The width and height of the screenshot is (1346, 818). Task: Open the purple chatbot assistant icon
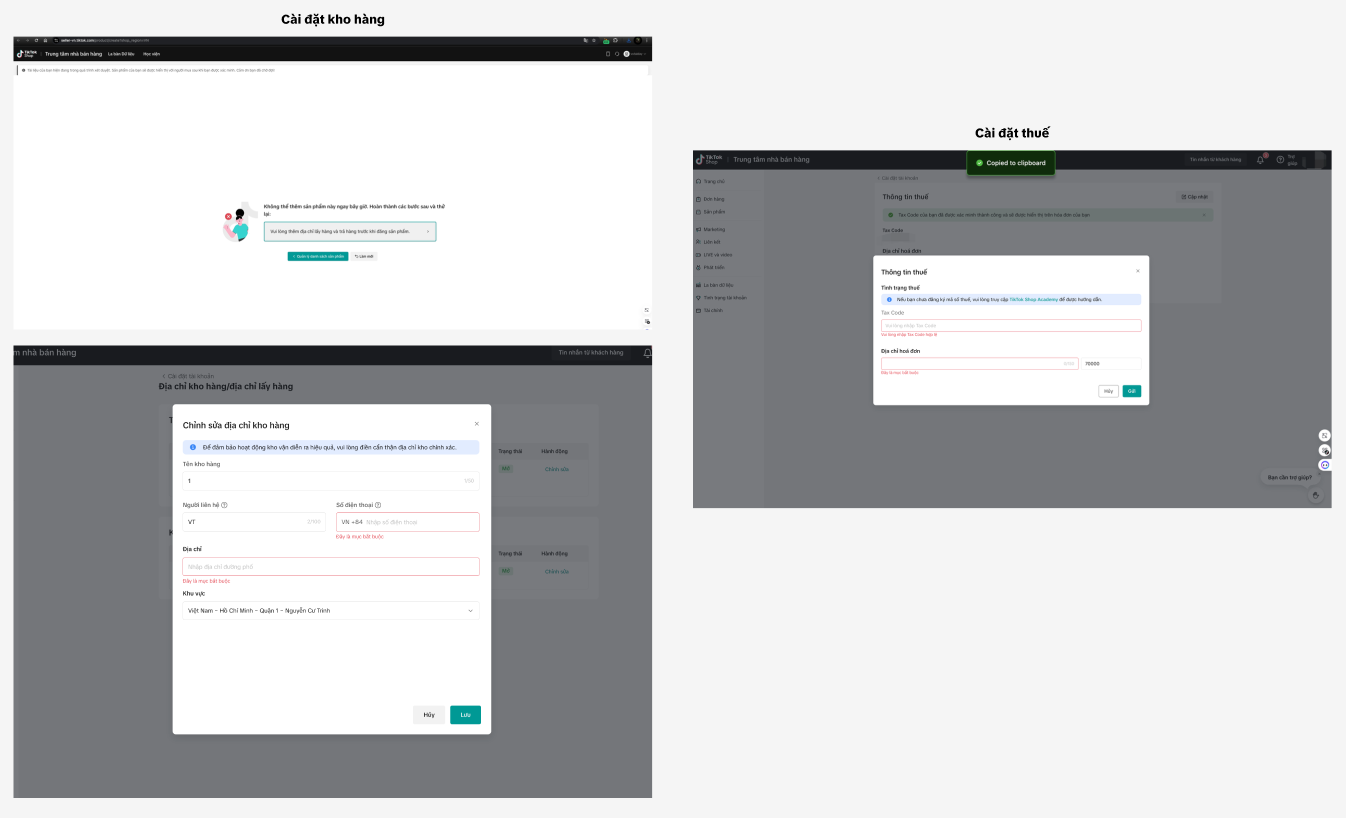(1325, 465)
